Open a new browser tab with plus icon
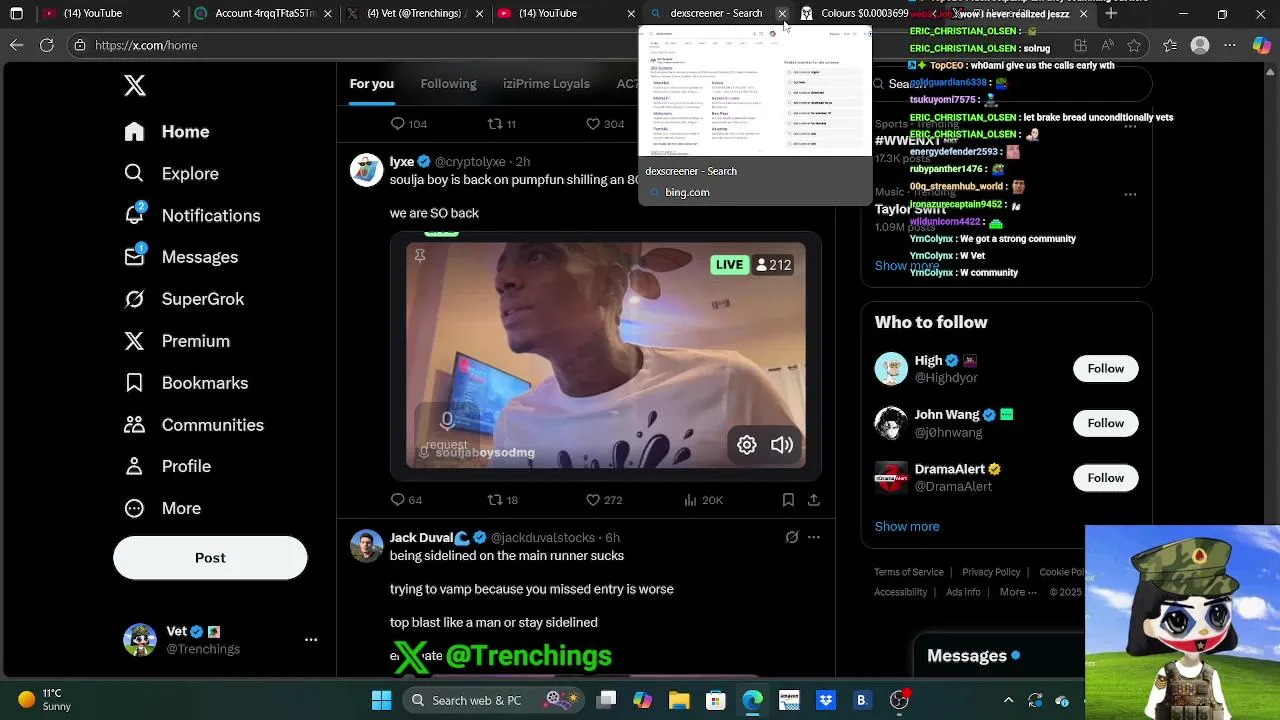Image resolution: width=1280 pixels, height=720 pixels. point(1111,14)
